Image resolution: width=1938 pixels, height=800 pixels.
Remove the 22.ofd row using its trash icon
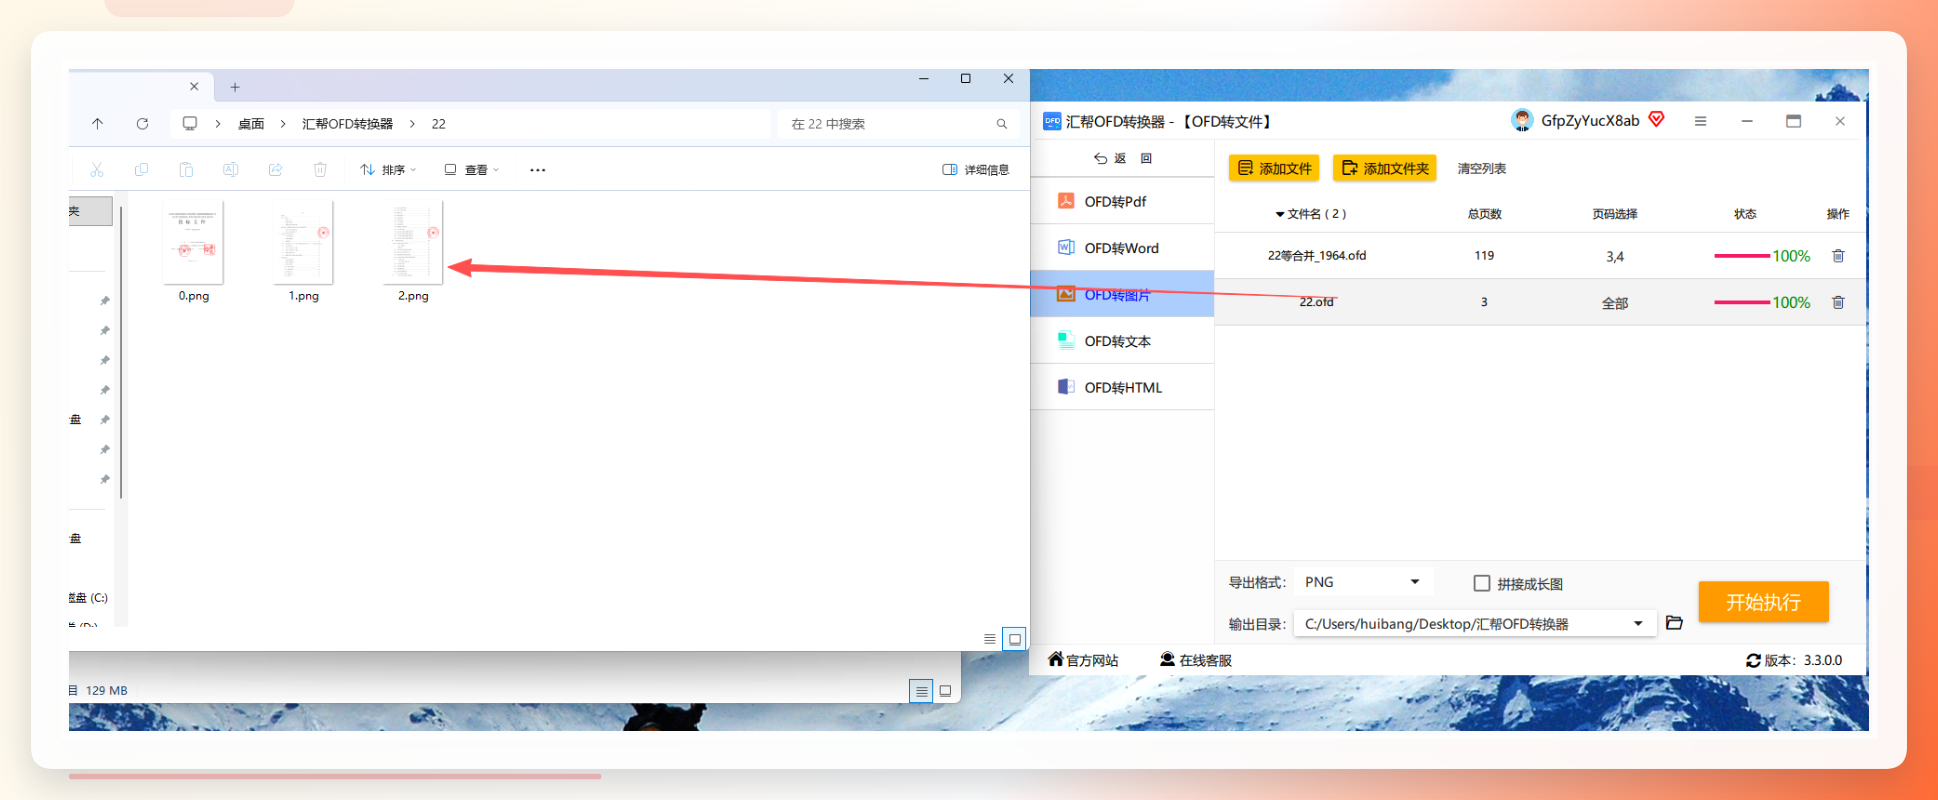(1838, 302)
